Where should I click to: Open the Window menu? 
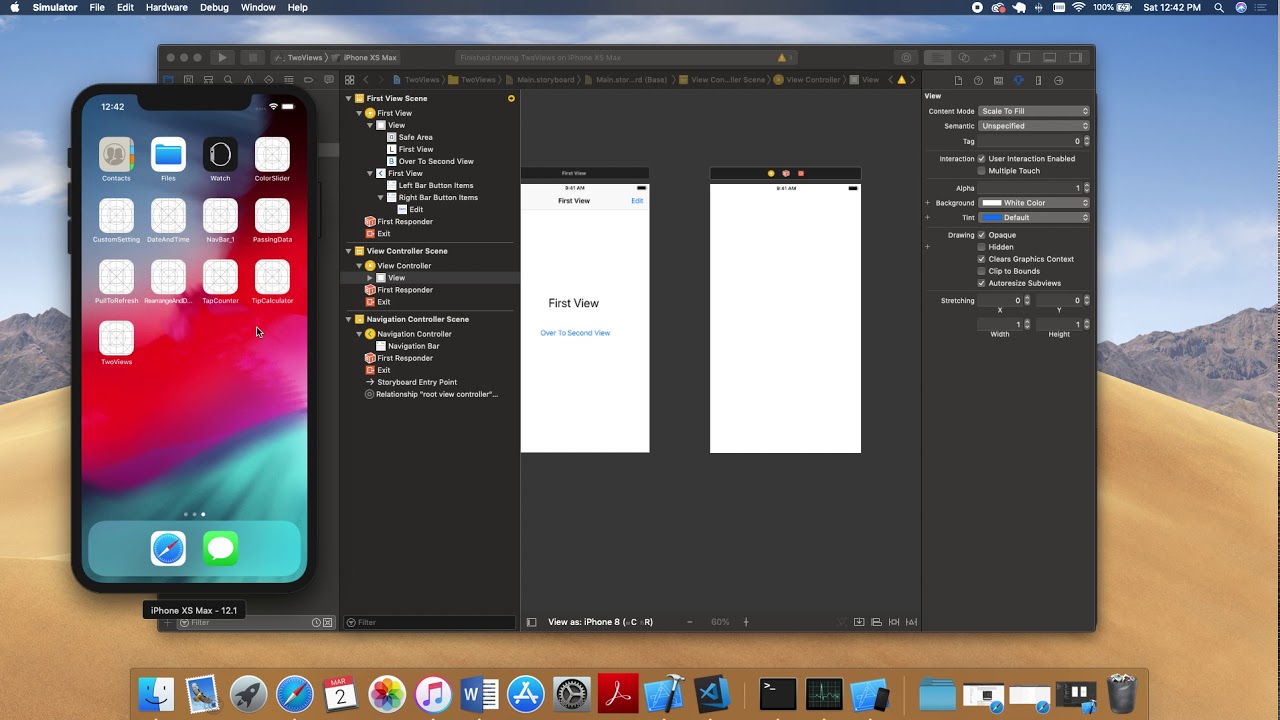click(x=258, y=7)
